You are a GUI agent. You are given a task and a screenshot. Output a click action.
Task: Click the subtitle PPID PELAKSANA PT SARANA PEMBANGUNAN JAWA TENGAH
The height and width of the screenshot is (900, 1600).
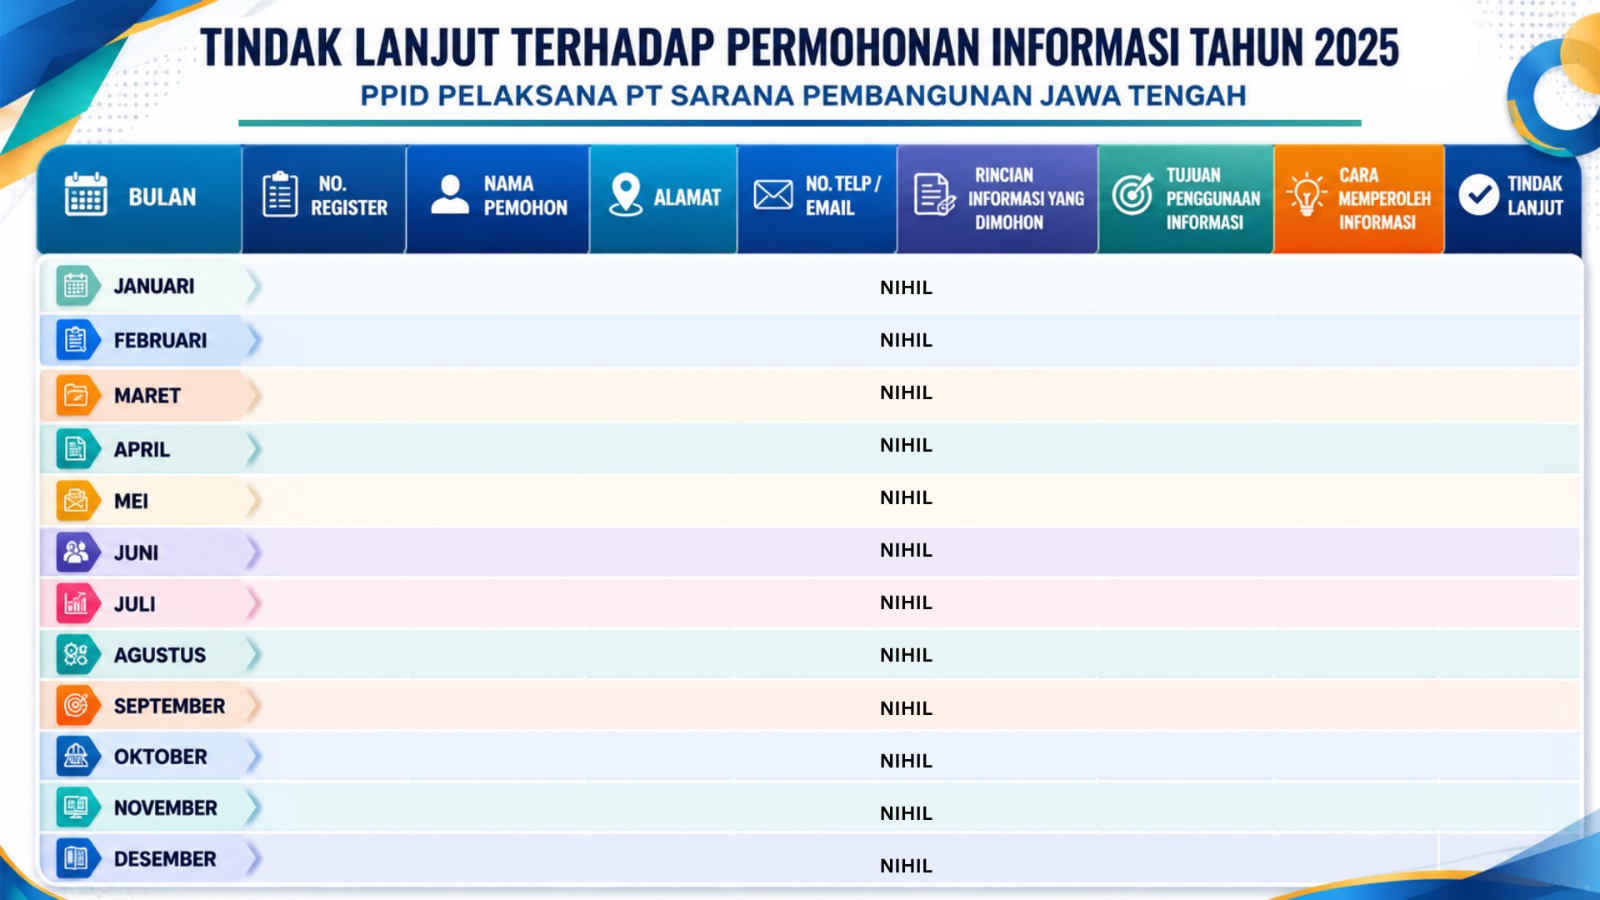click(x=803, y=96)
